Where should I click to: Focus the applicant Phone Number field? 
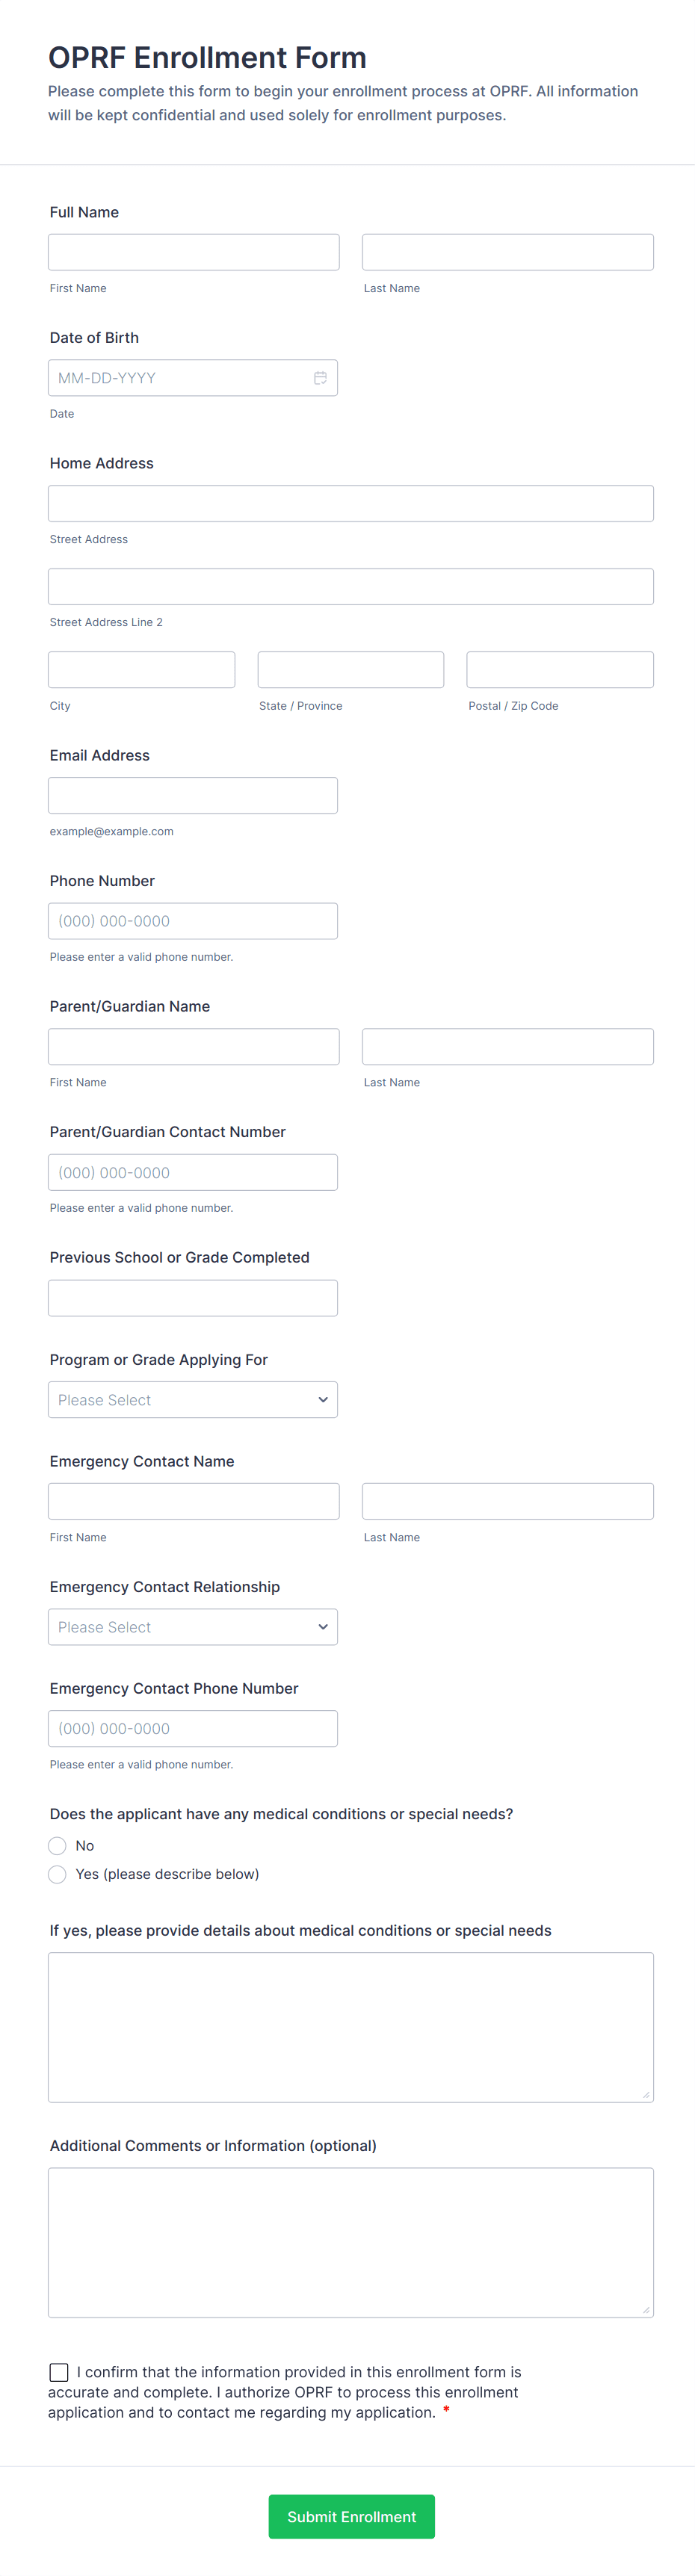click(x=193, y=921)
